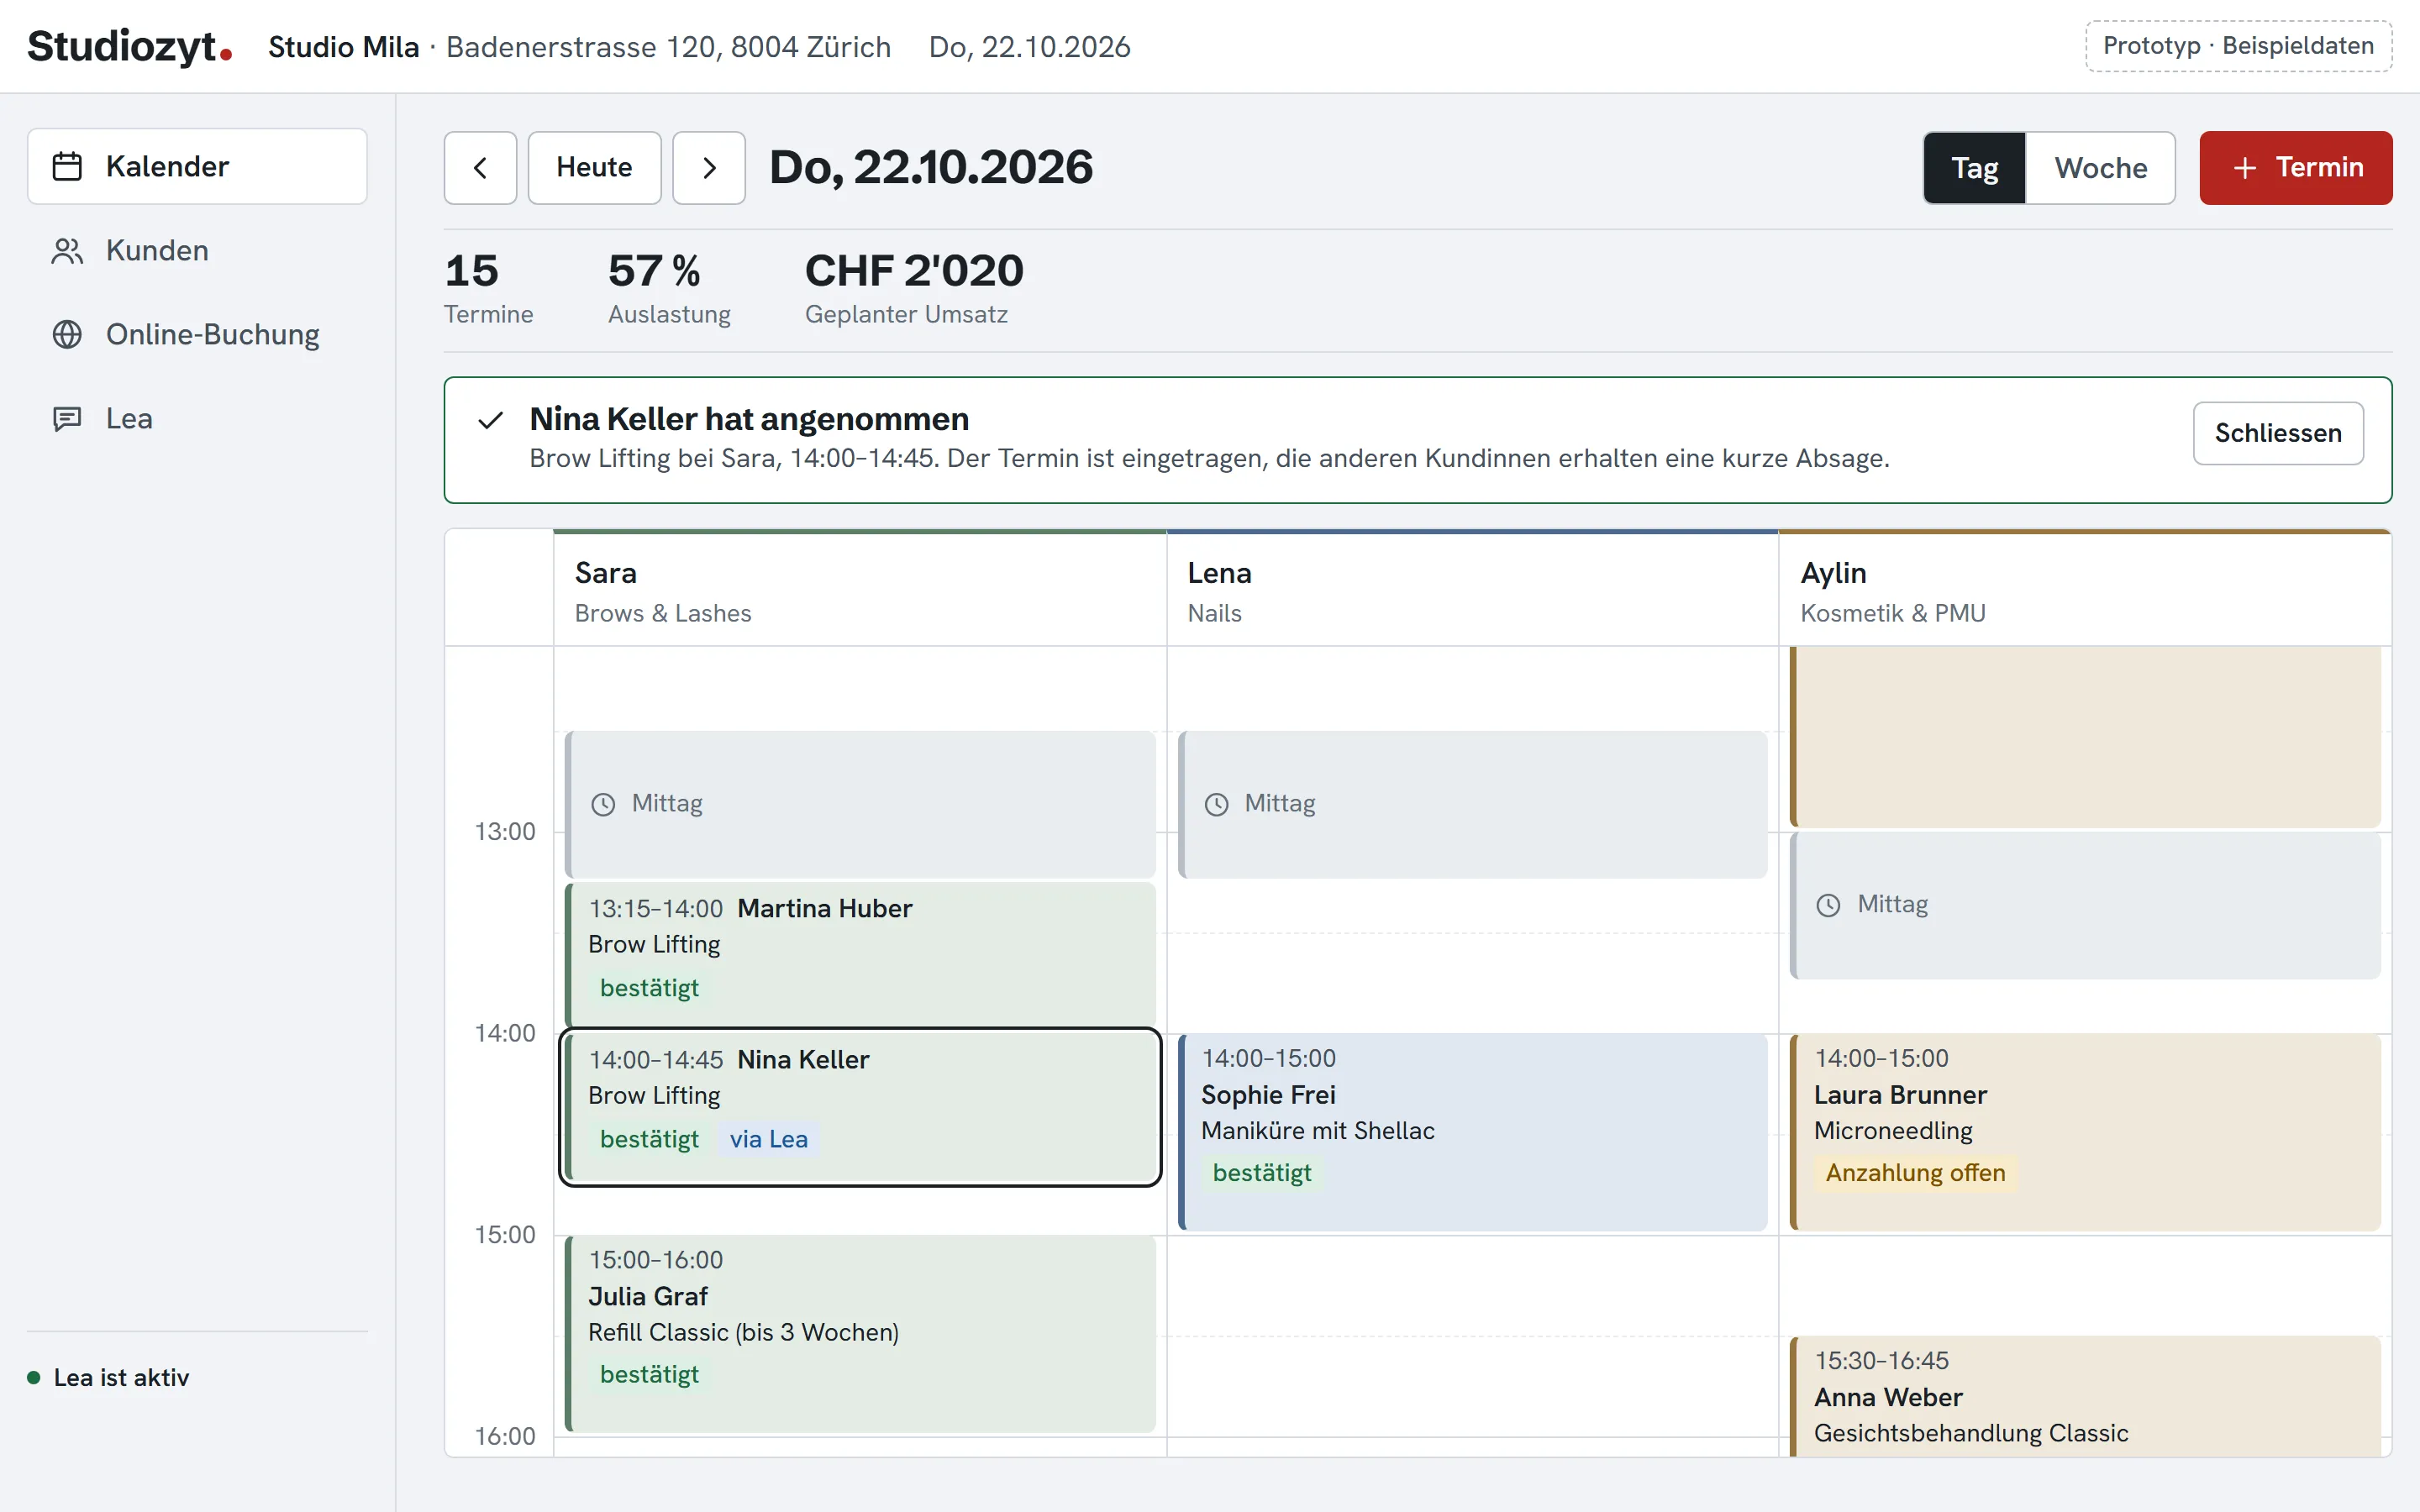This screenshot has height=1512, width=2420.
Task: Click the clock icon in Aylin's Mittag block
Action: [1828, 905]
